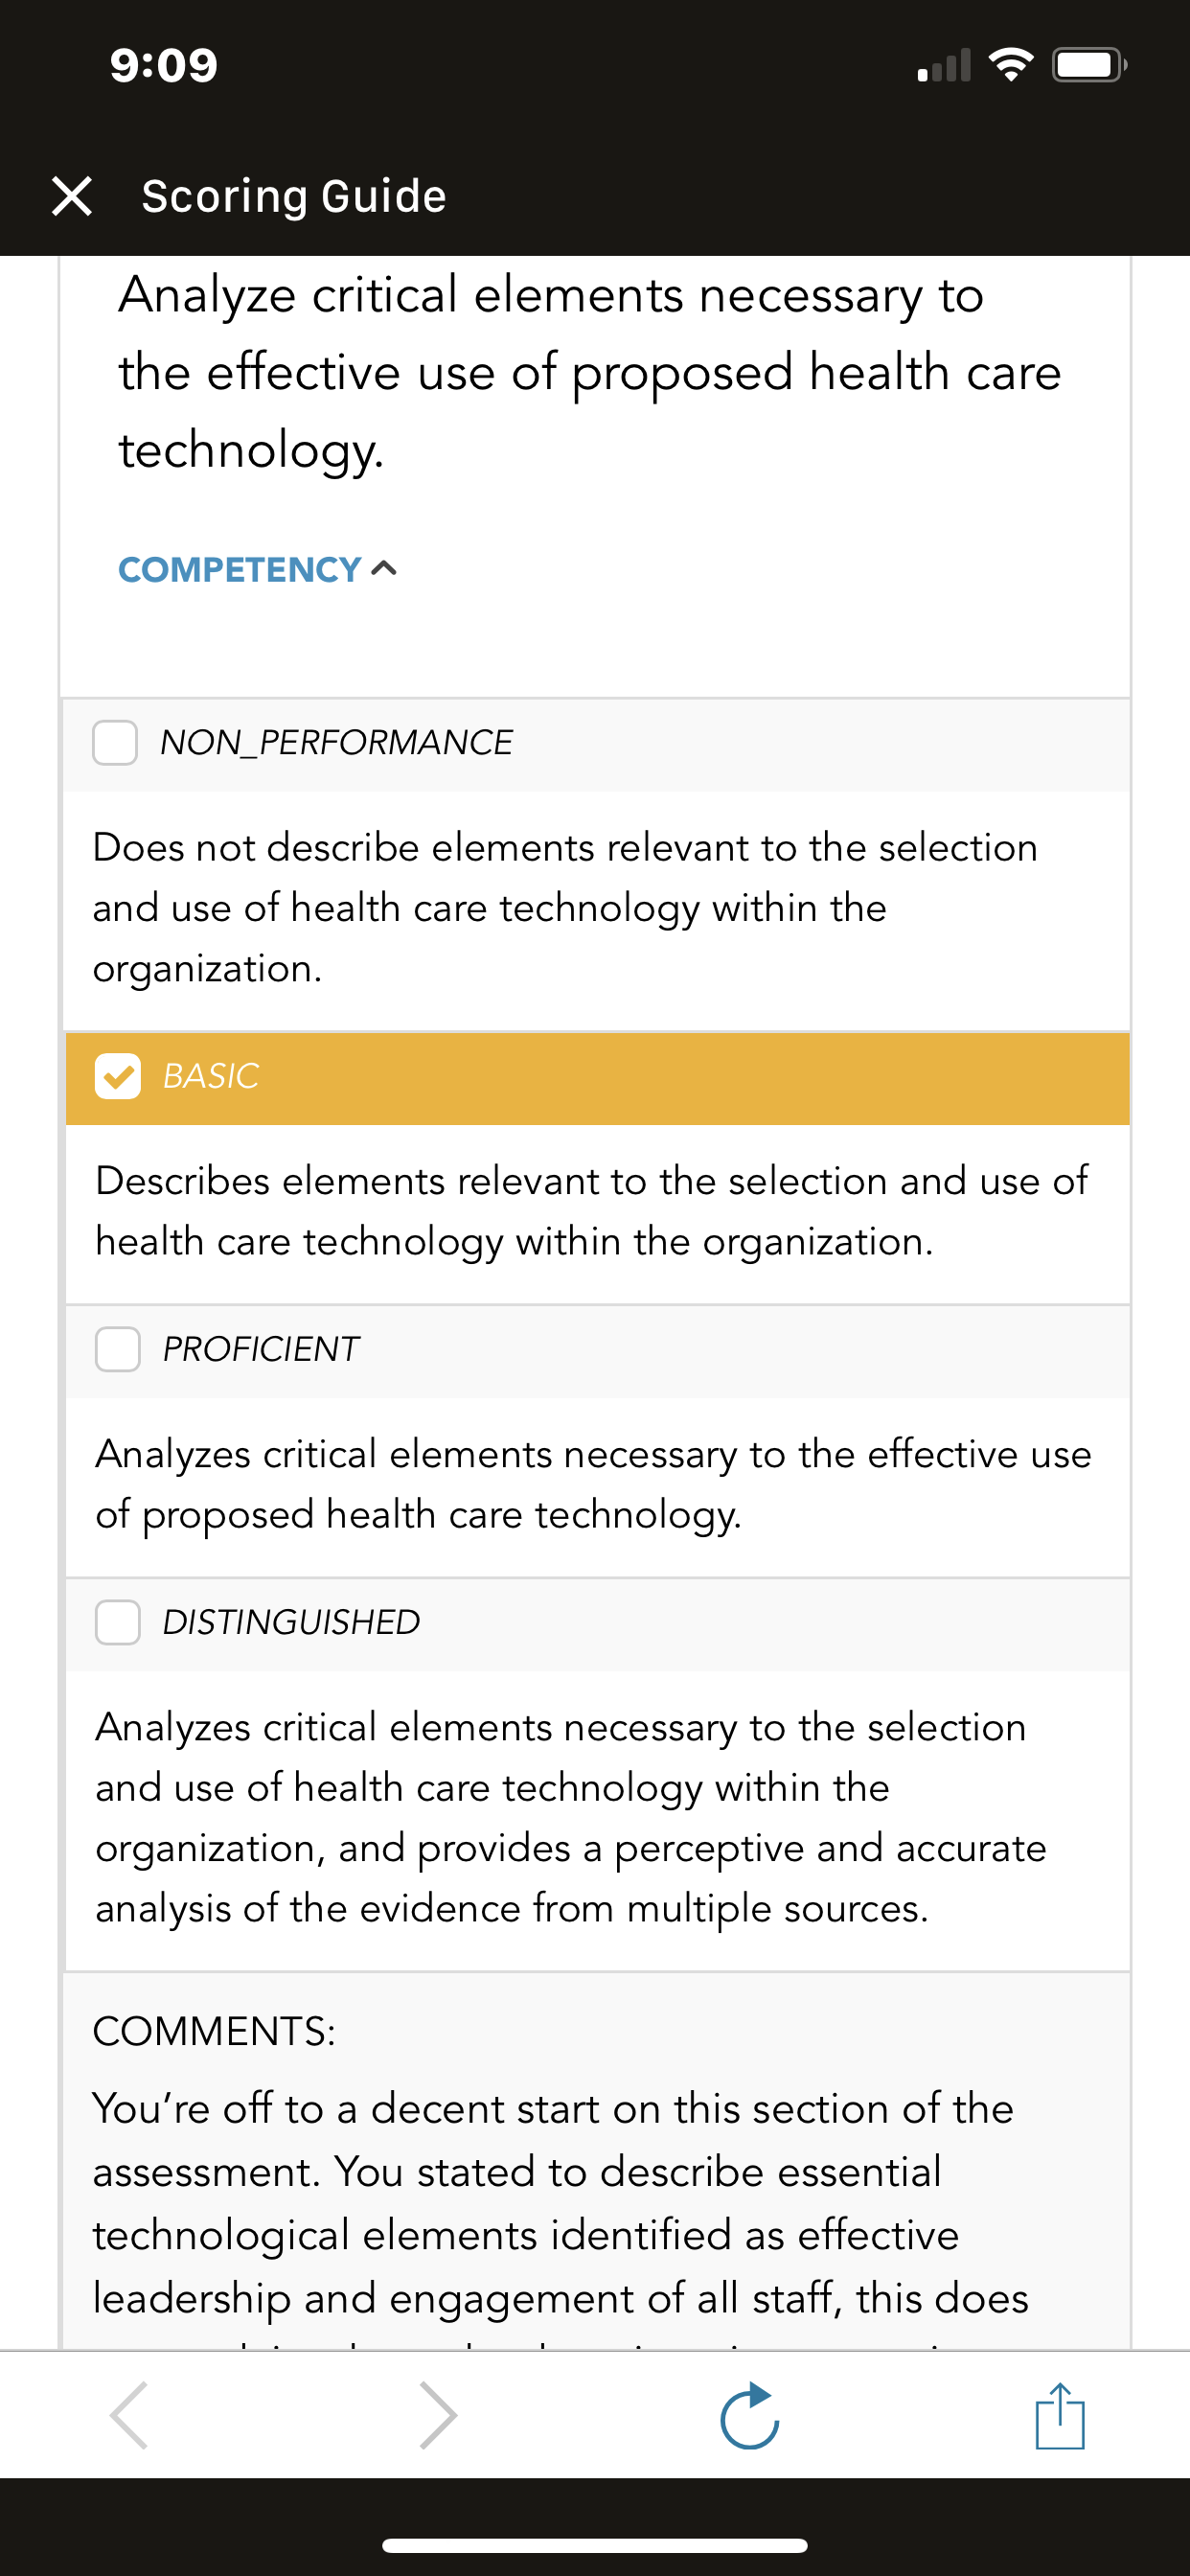Reload the page with the refresh icon
The width and height of the screenshot is (1190, 2576).
point(750,2415)
